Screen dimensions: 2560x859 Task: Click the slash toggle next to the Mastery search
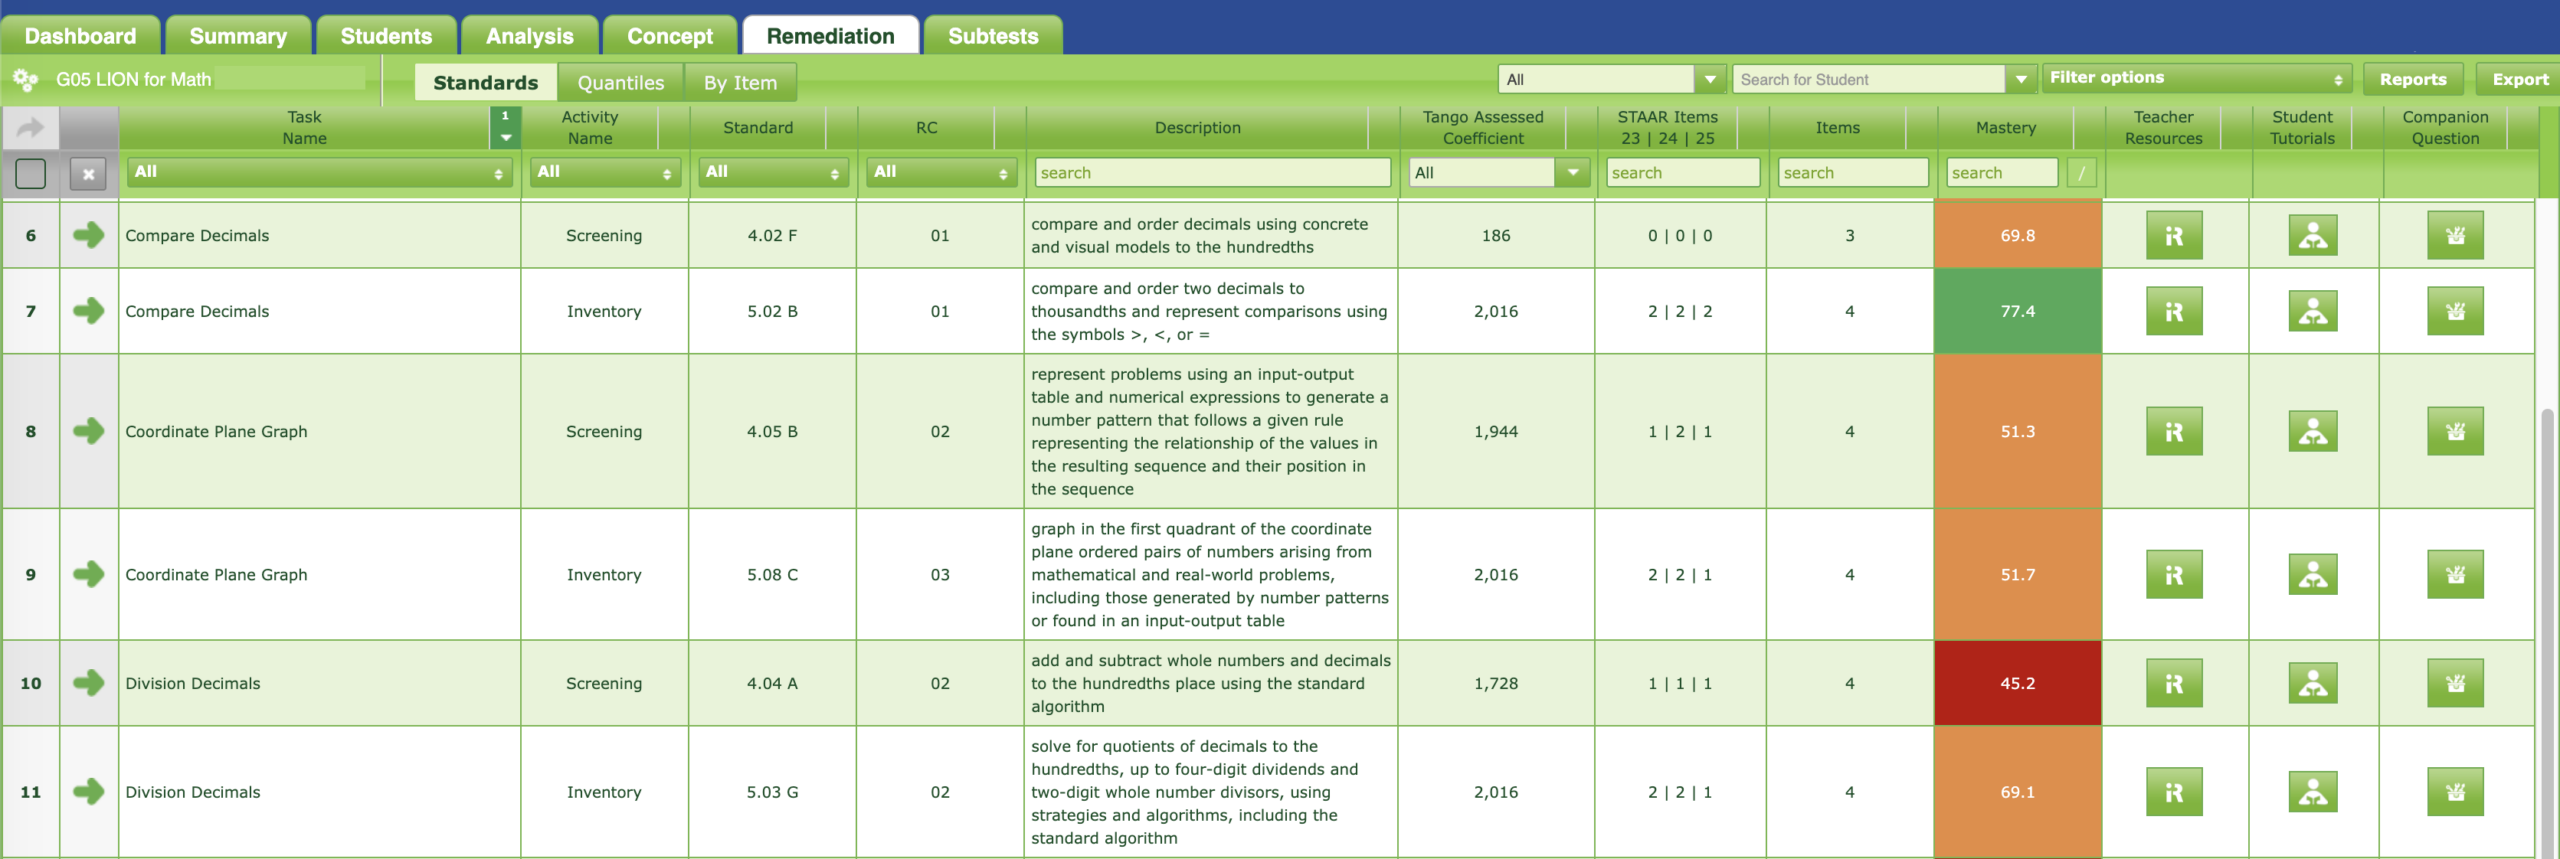2082,173
